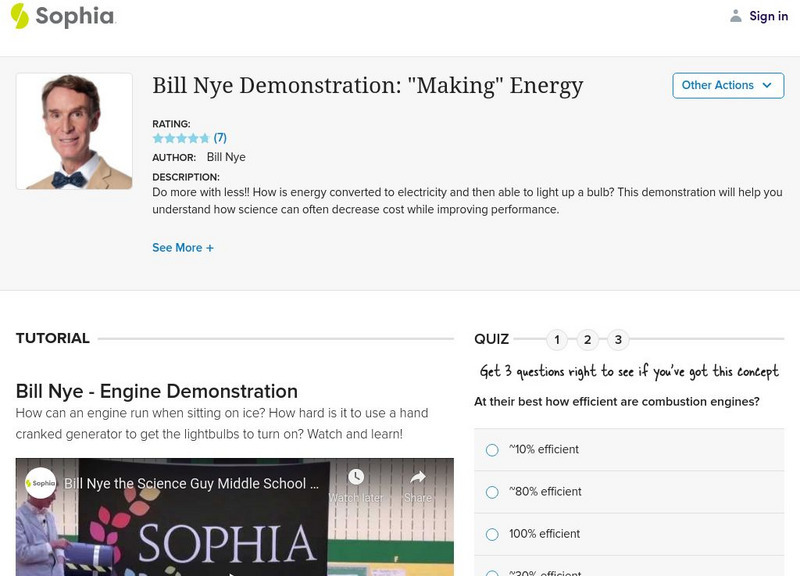Click quiz step 2 progress circle

tap(585, 340)
